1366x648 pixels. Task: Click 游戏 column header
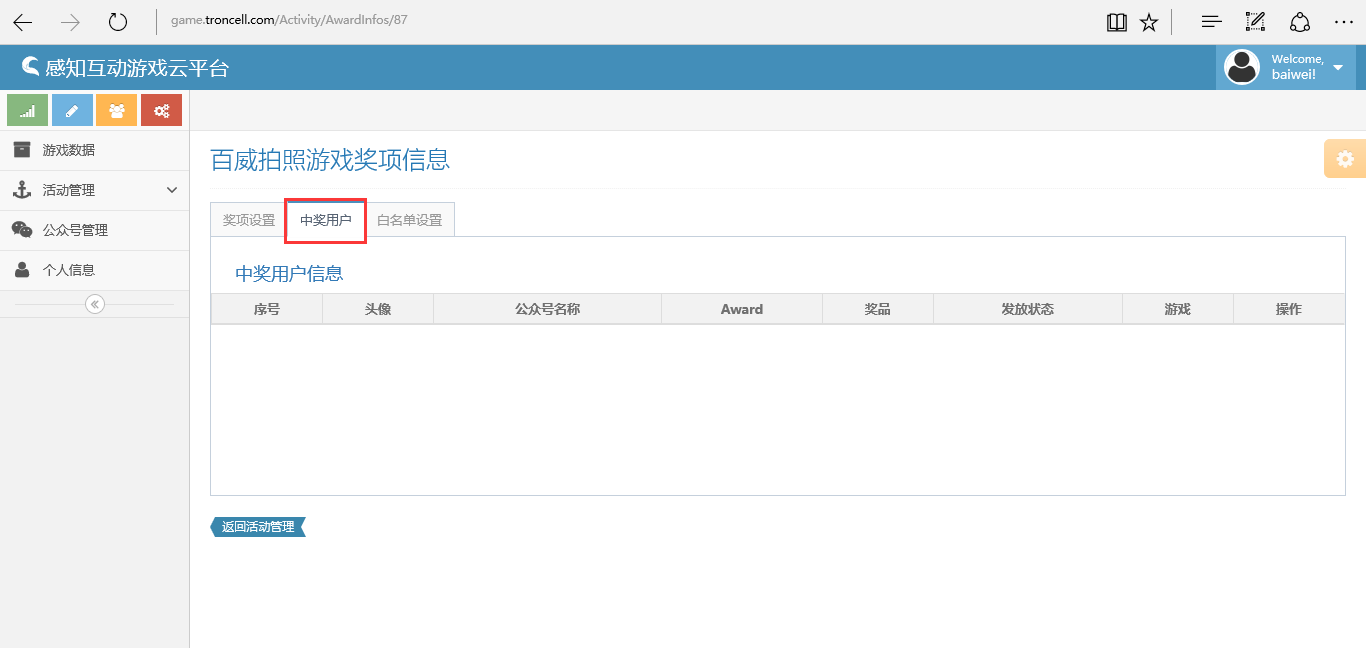pos(1178,309)
